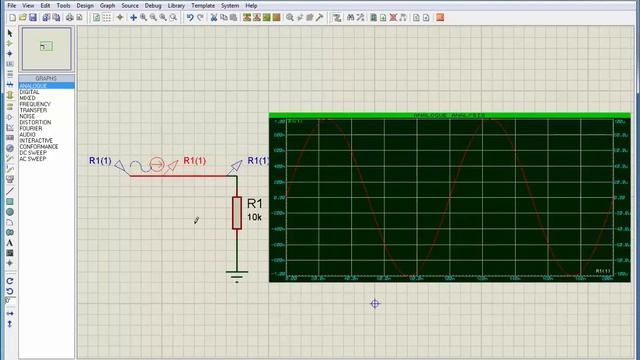Open the Edit menu

point(45,6)
